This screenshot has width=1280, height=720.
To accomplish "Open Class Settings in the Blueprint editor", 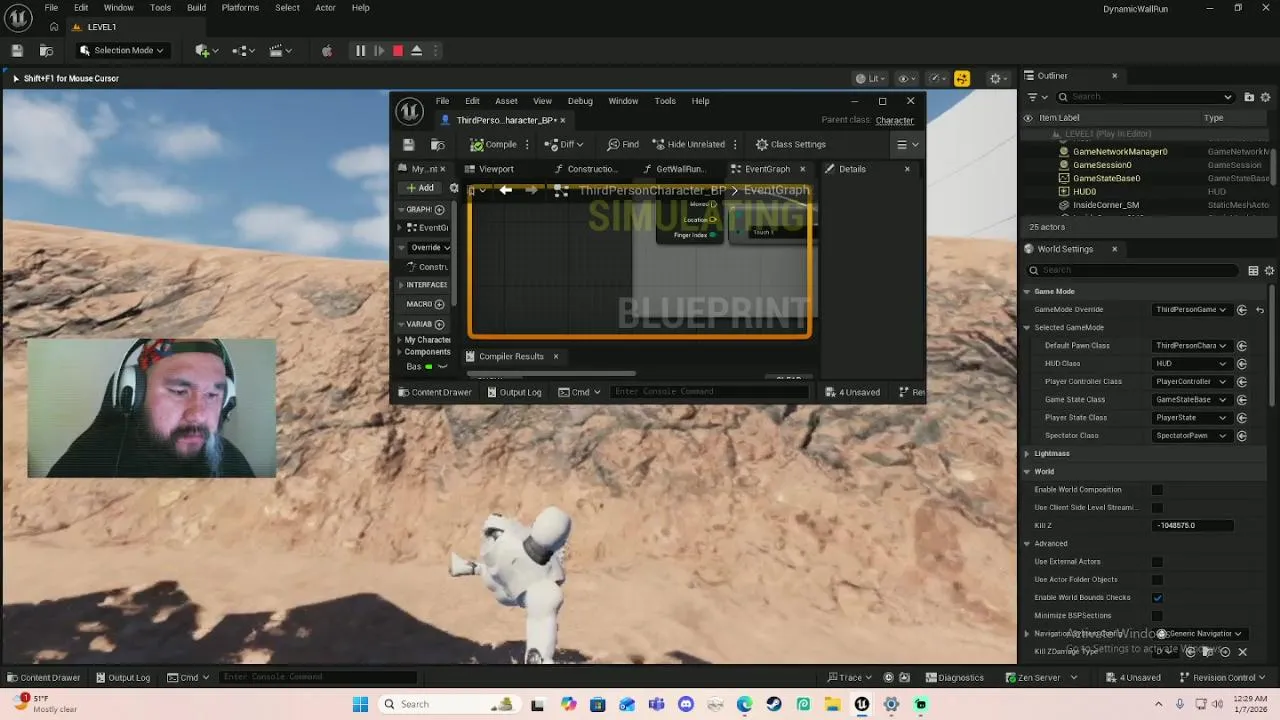I will (790, 144).
